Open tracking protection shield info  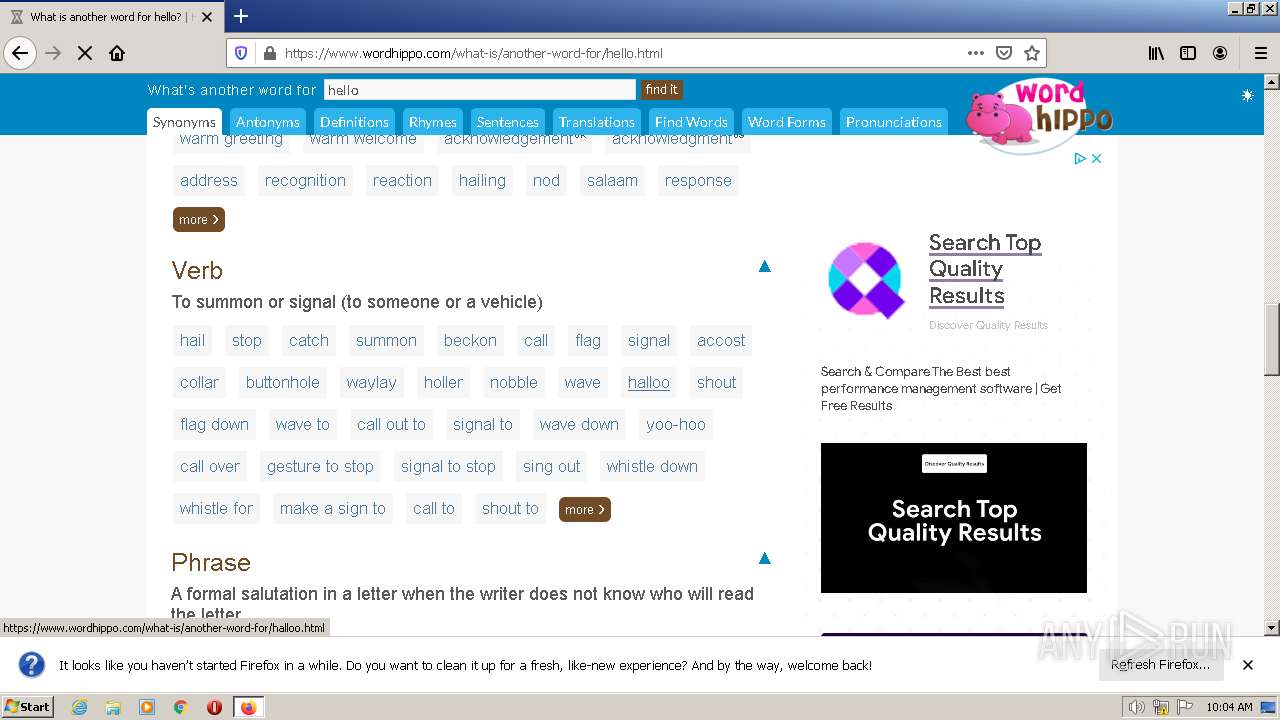coord(241,53)
